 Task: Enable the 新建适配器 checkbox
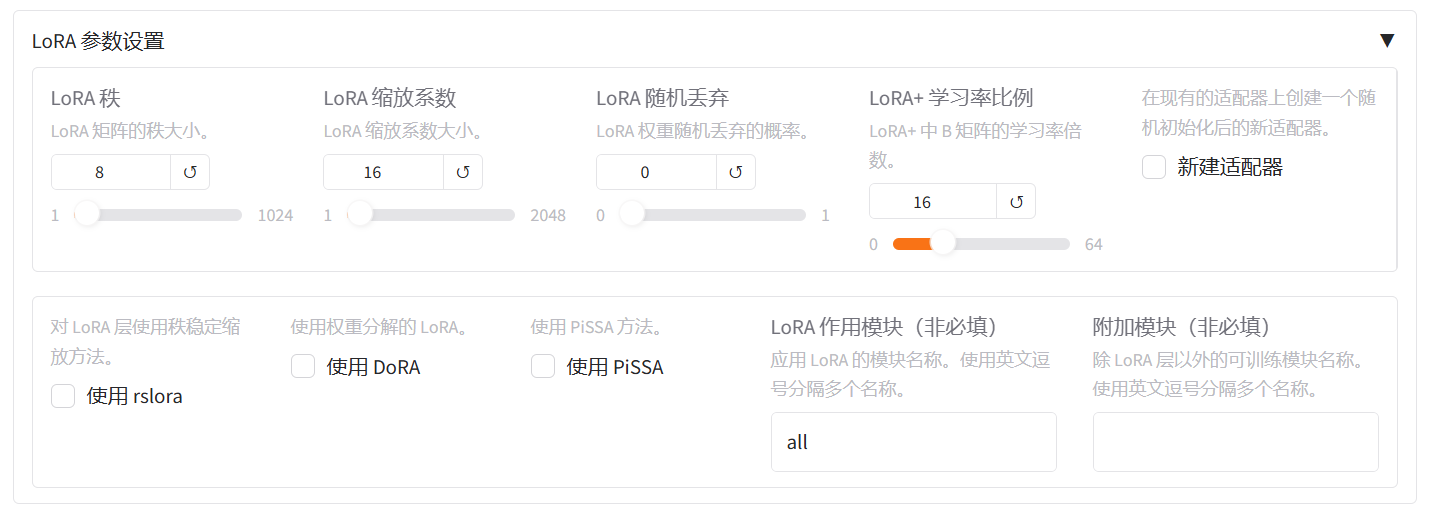[x=1154, y=167]
